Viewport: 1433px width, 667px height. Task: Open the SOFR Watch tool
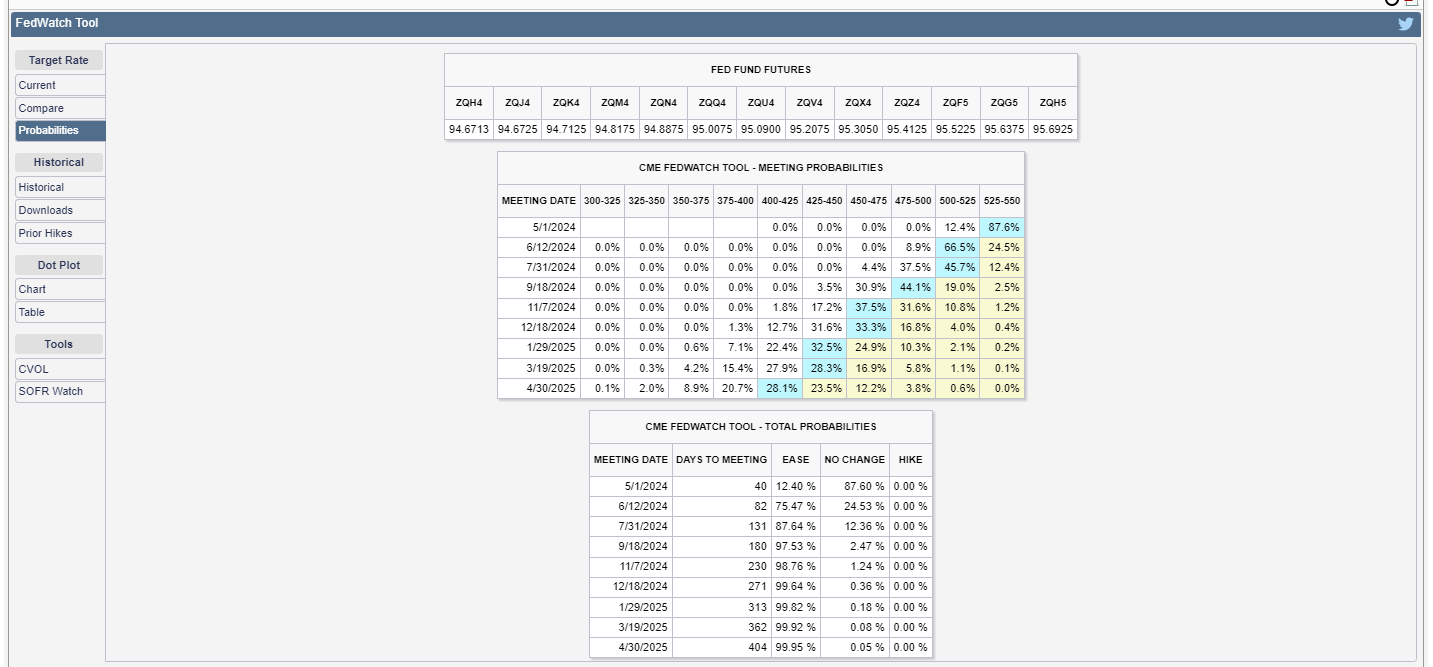60,391
